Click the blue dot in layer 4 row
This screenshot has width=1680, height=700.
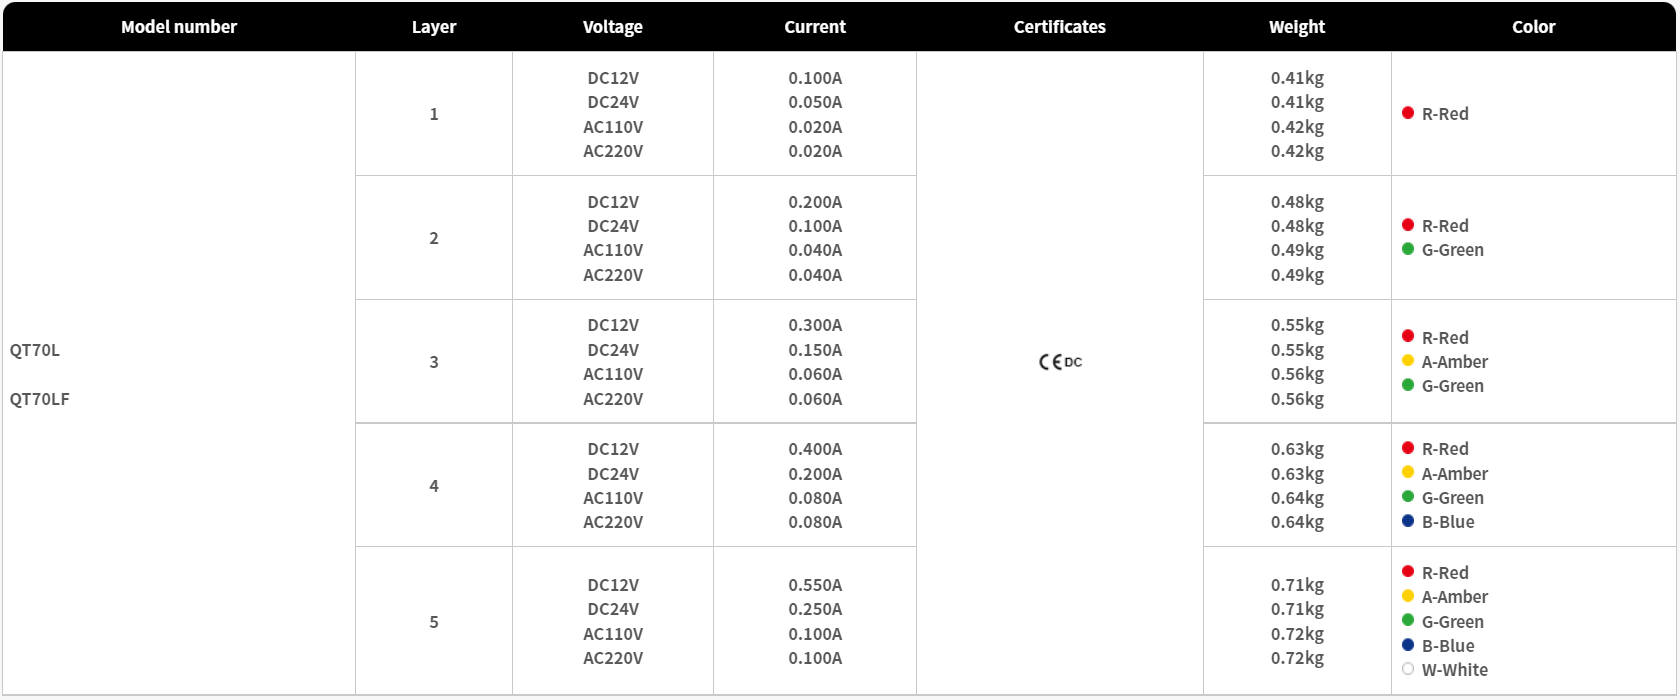point(1408,521)
